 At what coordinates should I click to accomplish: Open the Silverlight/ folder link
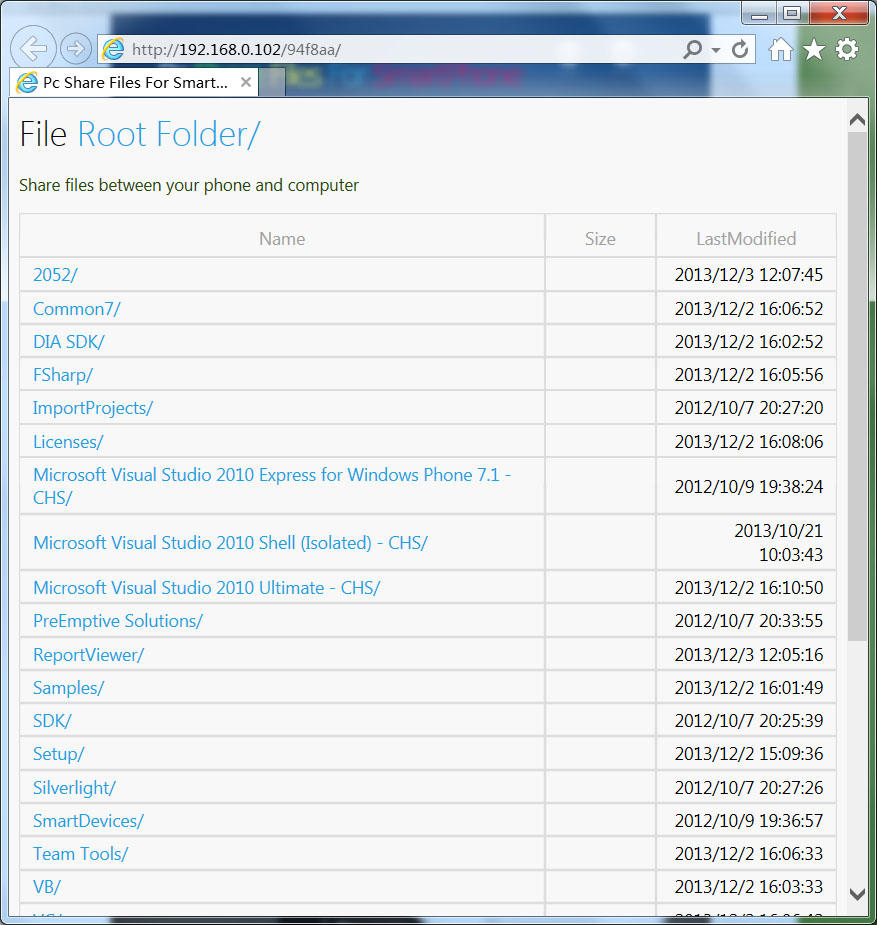click(74, 788)
